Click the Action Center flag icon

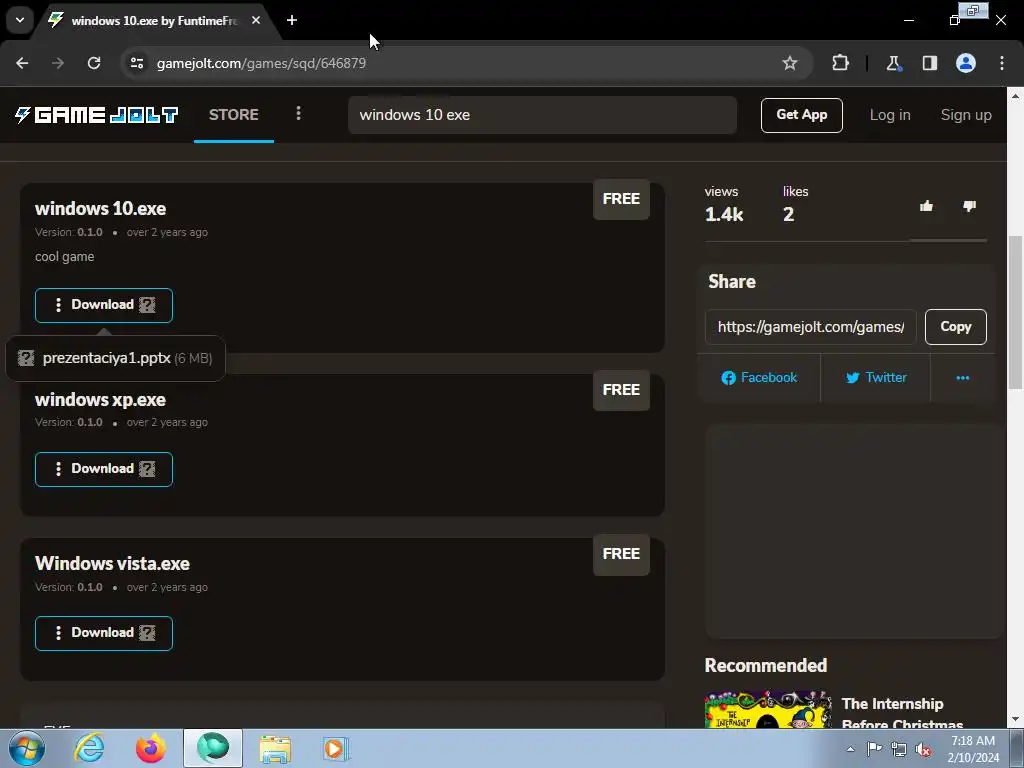click(874, 749)
